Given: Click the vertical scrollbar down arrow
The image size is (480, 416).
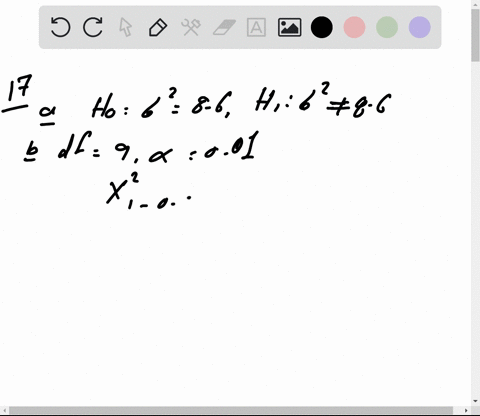Looking at the screenshot, I should (x=475, y=401).
